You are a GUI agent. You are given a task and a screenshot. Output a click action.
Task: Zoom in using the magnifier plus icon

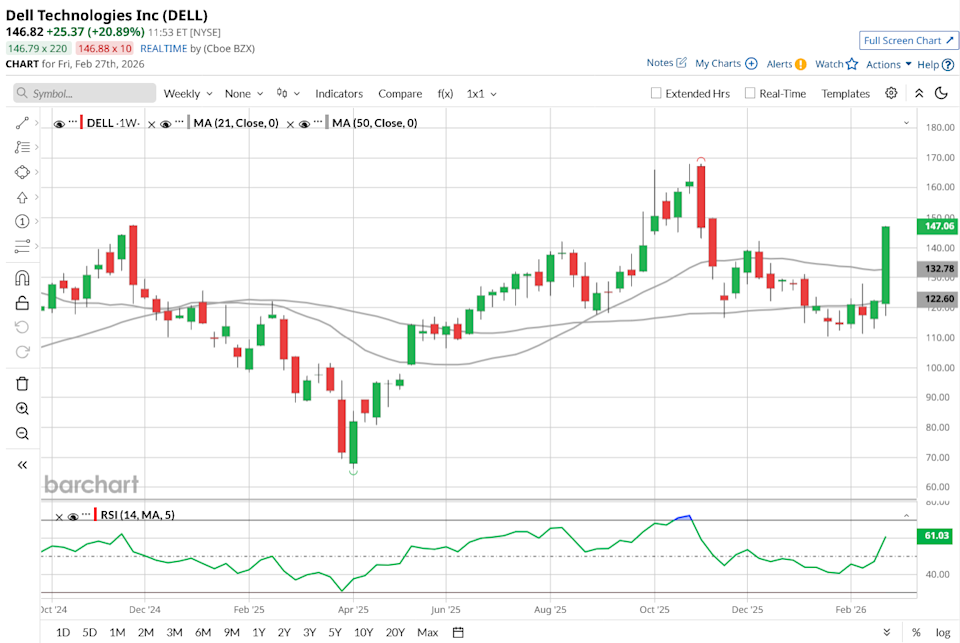click(x=22, y=409)
